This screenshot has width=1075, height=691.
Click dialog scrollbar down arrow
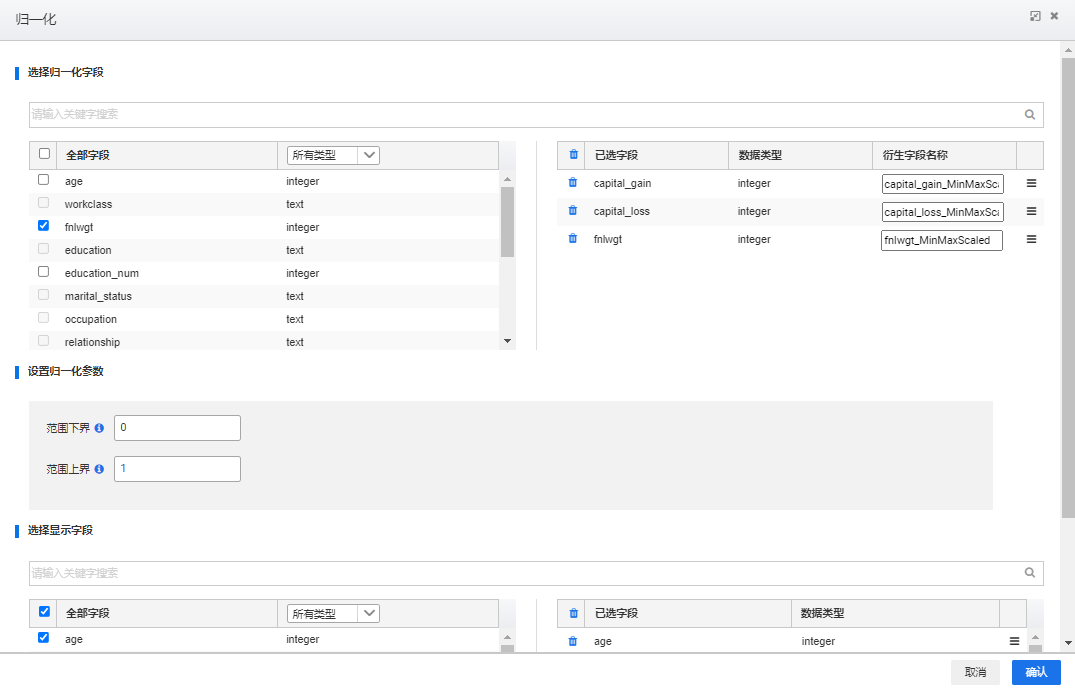1068,643
